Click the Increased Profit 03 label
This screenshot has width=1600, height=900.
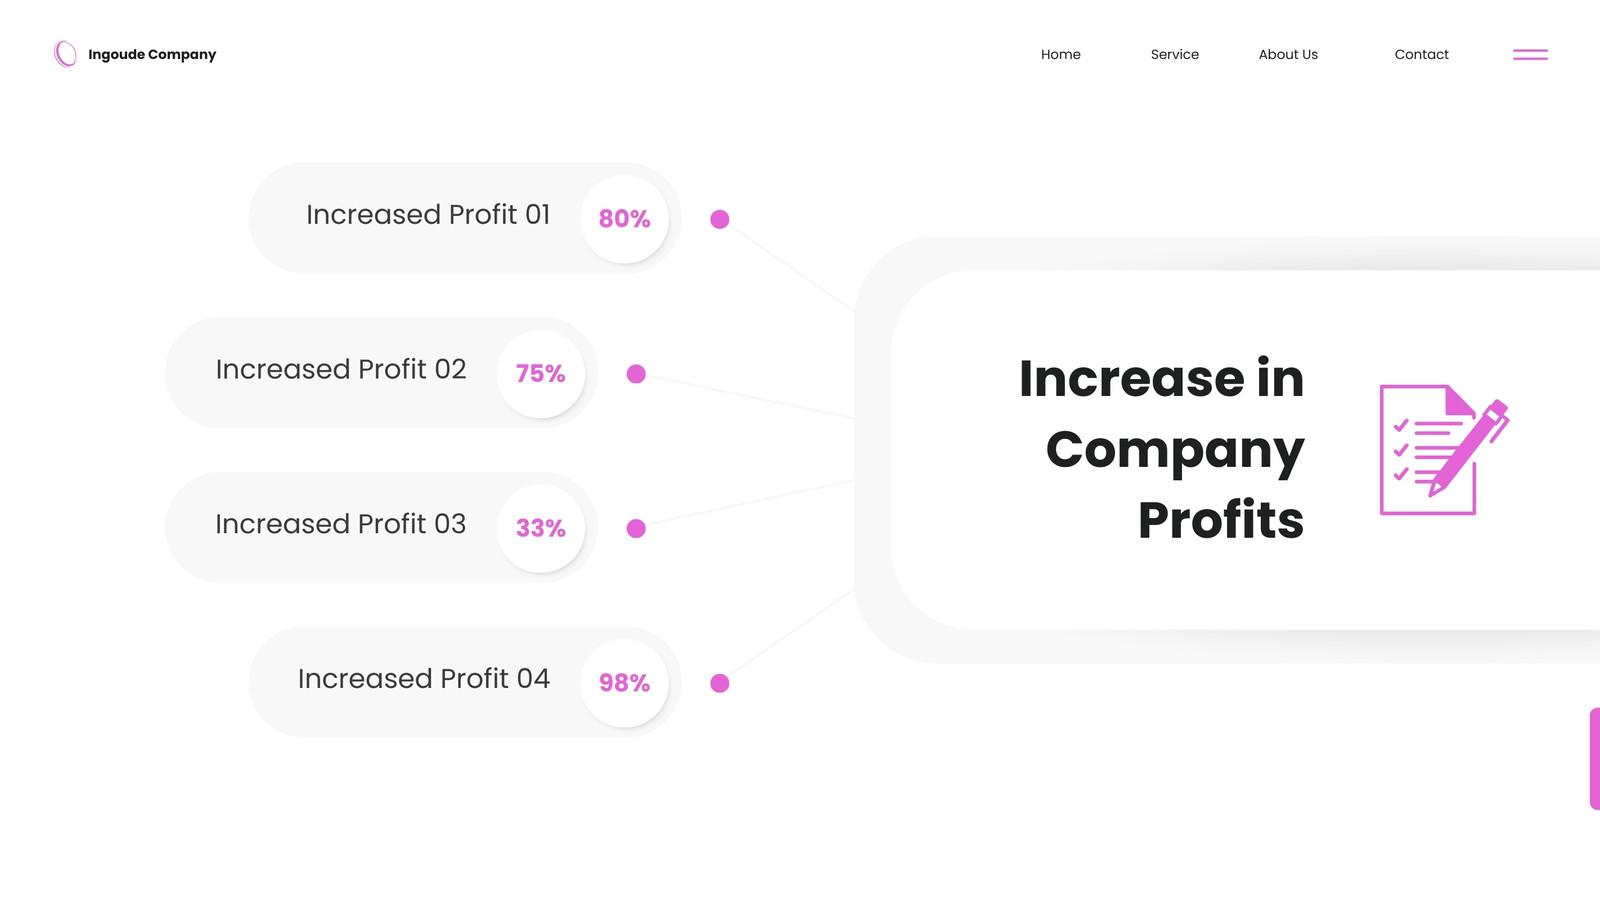pyautogui.click(x=341, y=524)
